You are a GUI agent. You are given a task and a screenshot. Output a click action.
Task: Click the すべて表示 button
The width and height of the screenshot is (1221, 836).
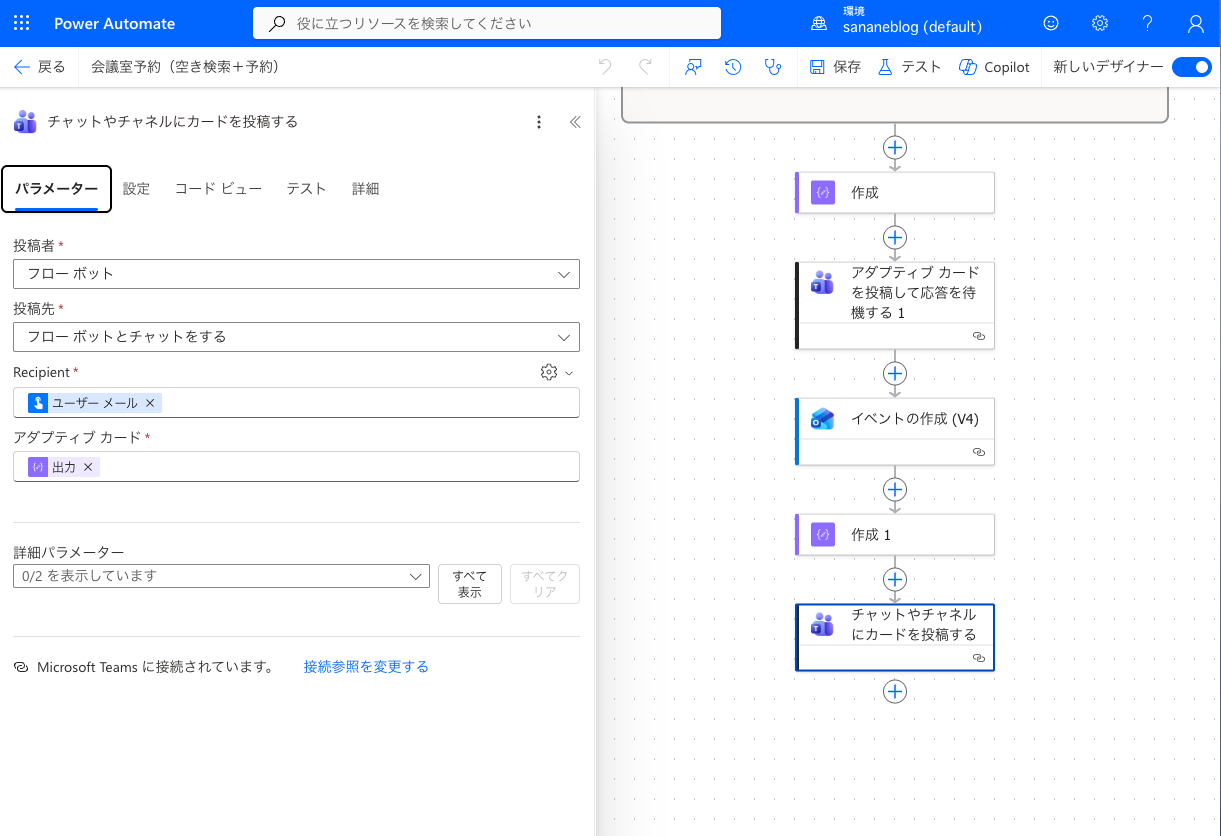click(x=470, y=584)
